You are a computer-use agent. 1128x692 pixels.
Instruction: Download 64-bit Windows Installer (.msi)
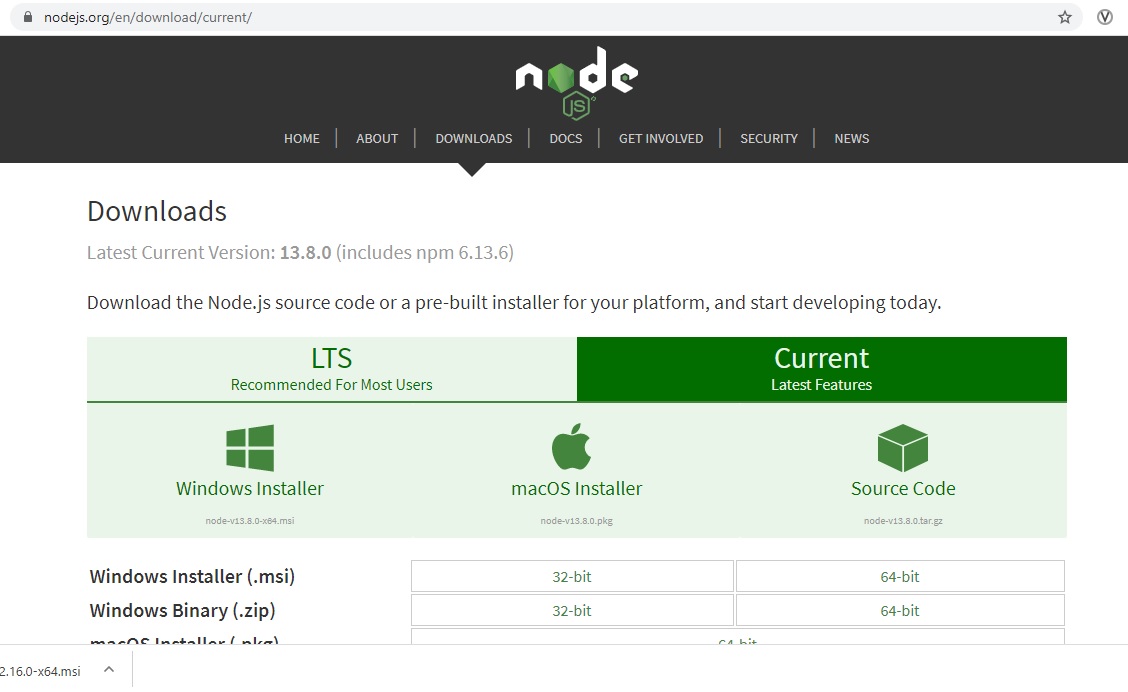pos(900,576)
